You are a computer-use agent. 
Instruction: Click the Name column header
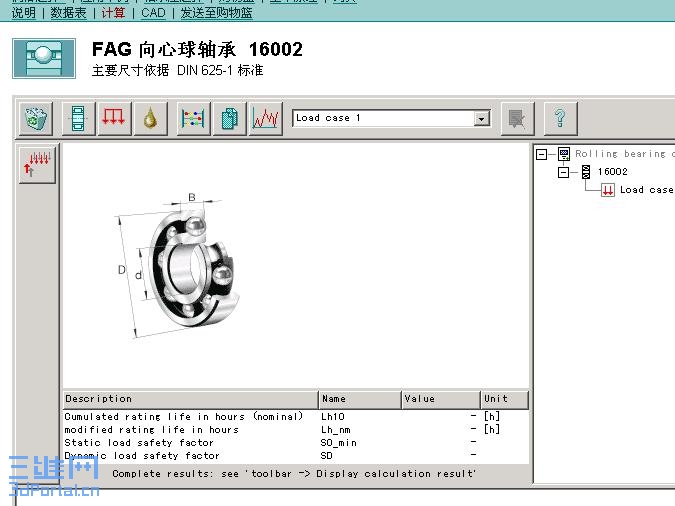point(360,399)
